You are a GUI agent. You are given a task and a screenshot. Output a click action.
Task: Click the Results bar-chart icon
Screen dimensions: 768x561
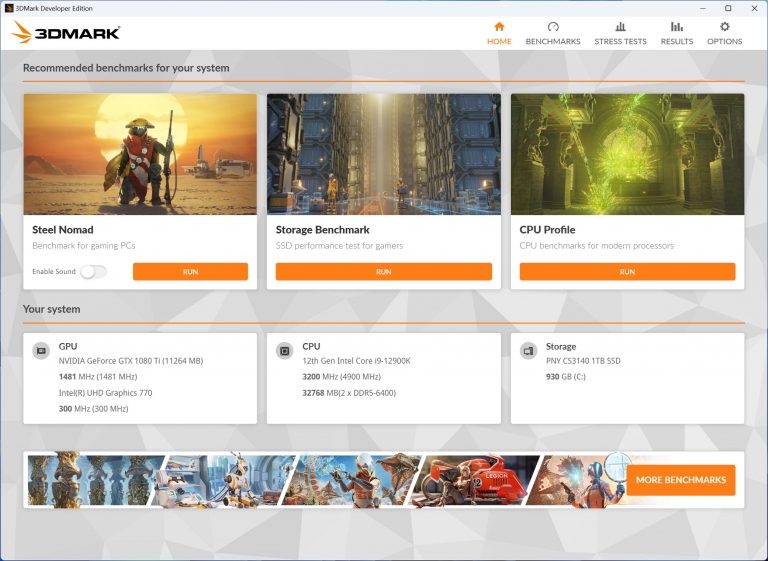click(676, 26)
